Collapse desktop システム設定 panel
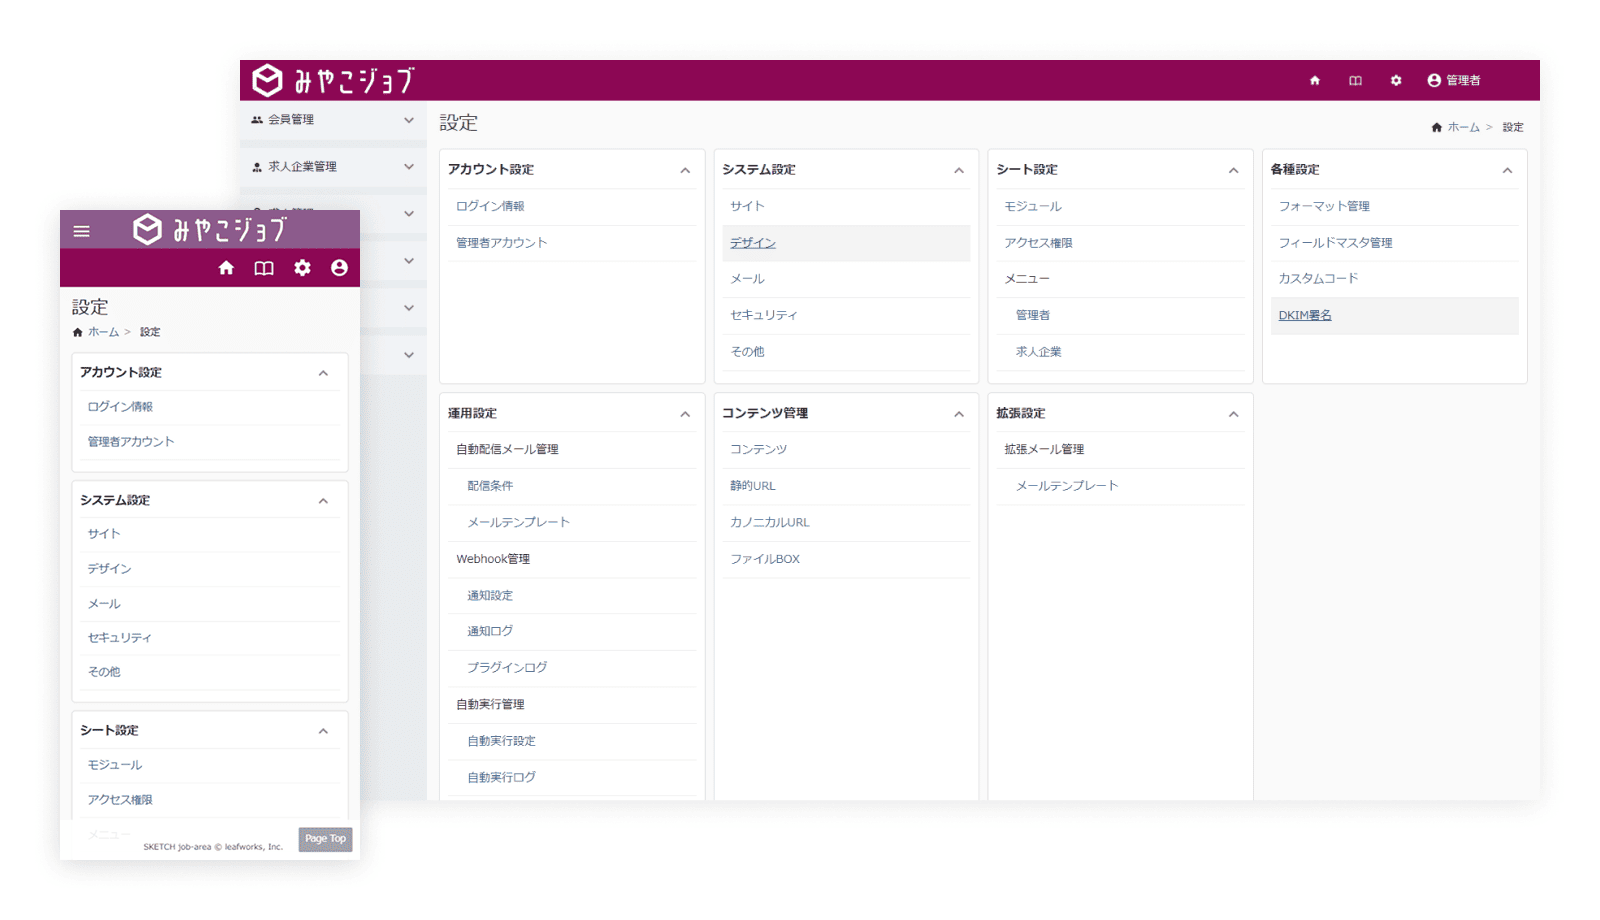This screenshot has width=1600, height=920. click(959, 171)
